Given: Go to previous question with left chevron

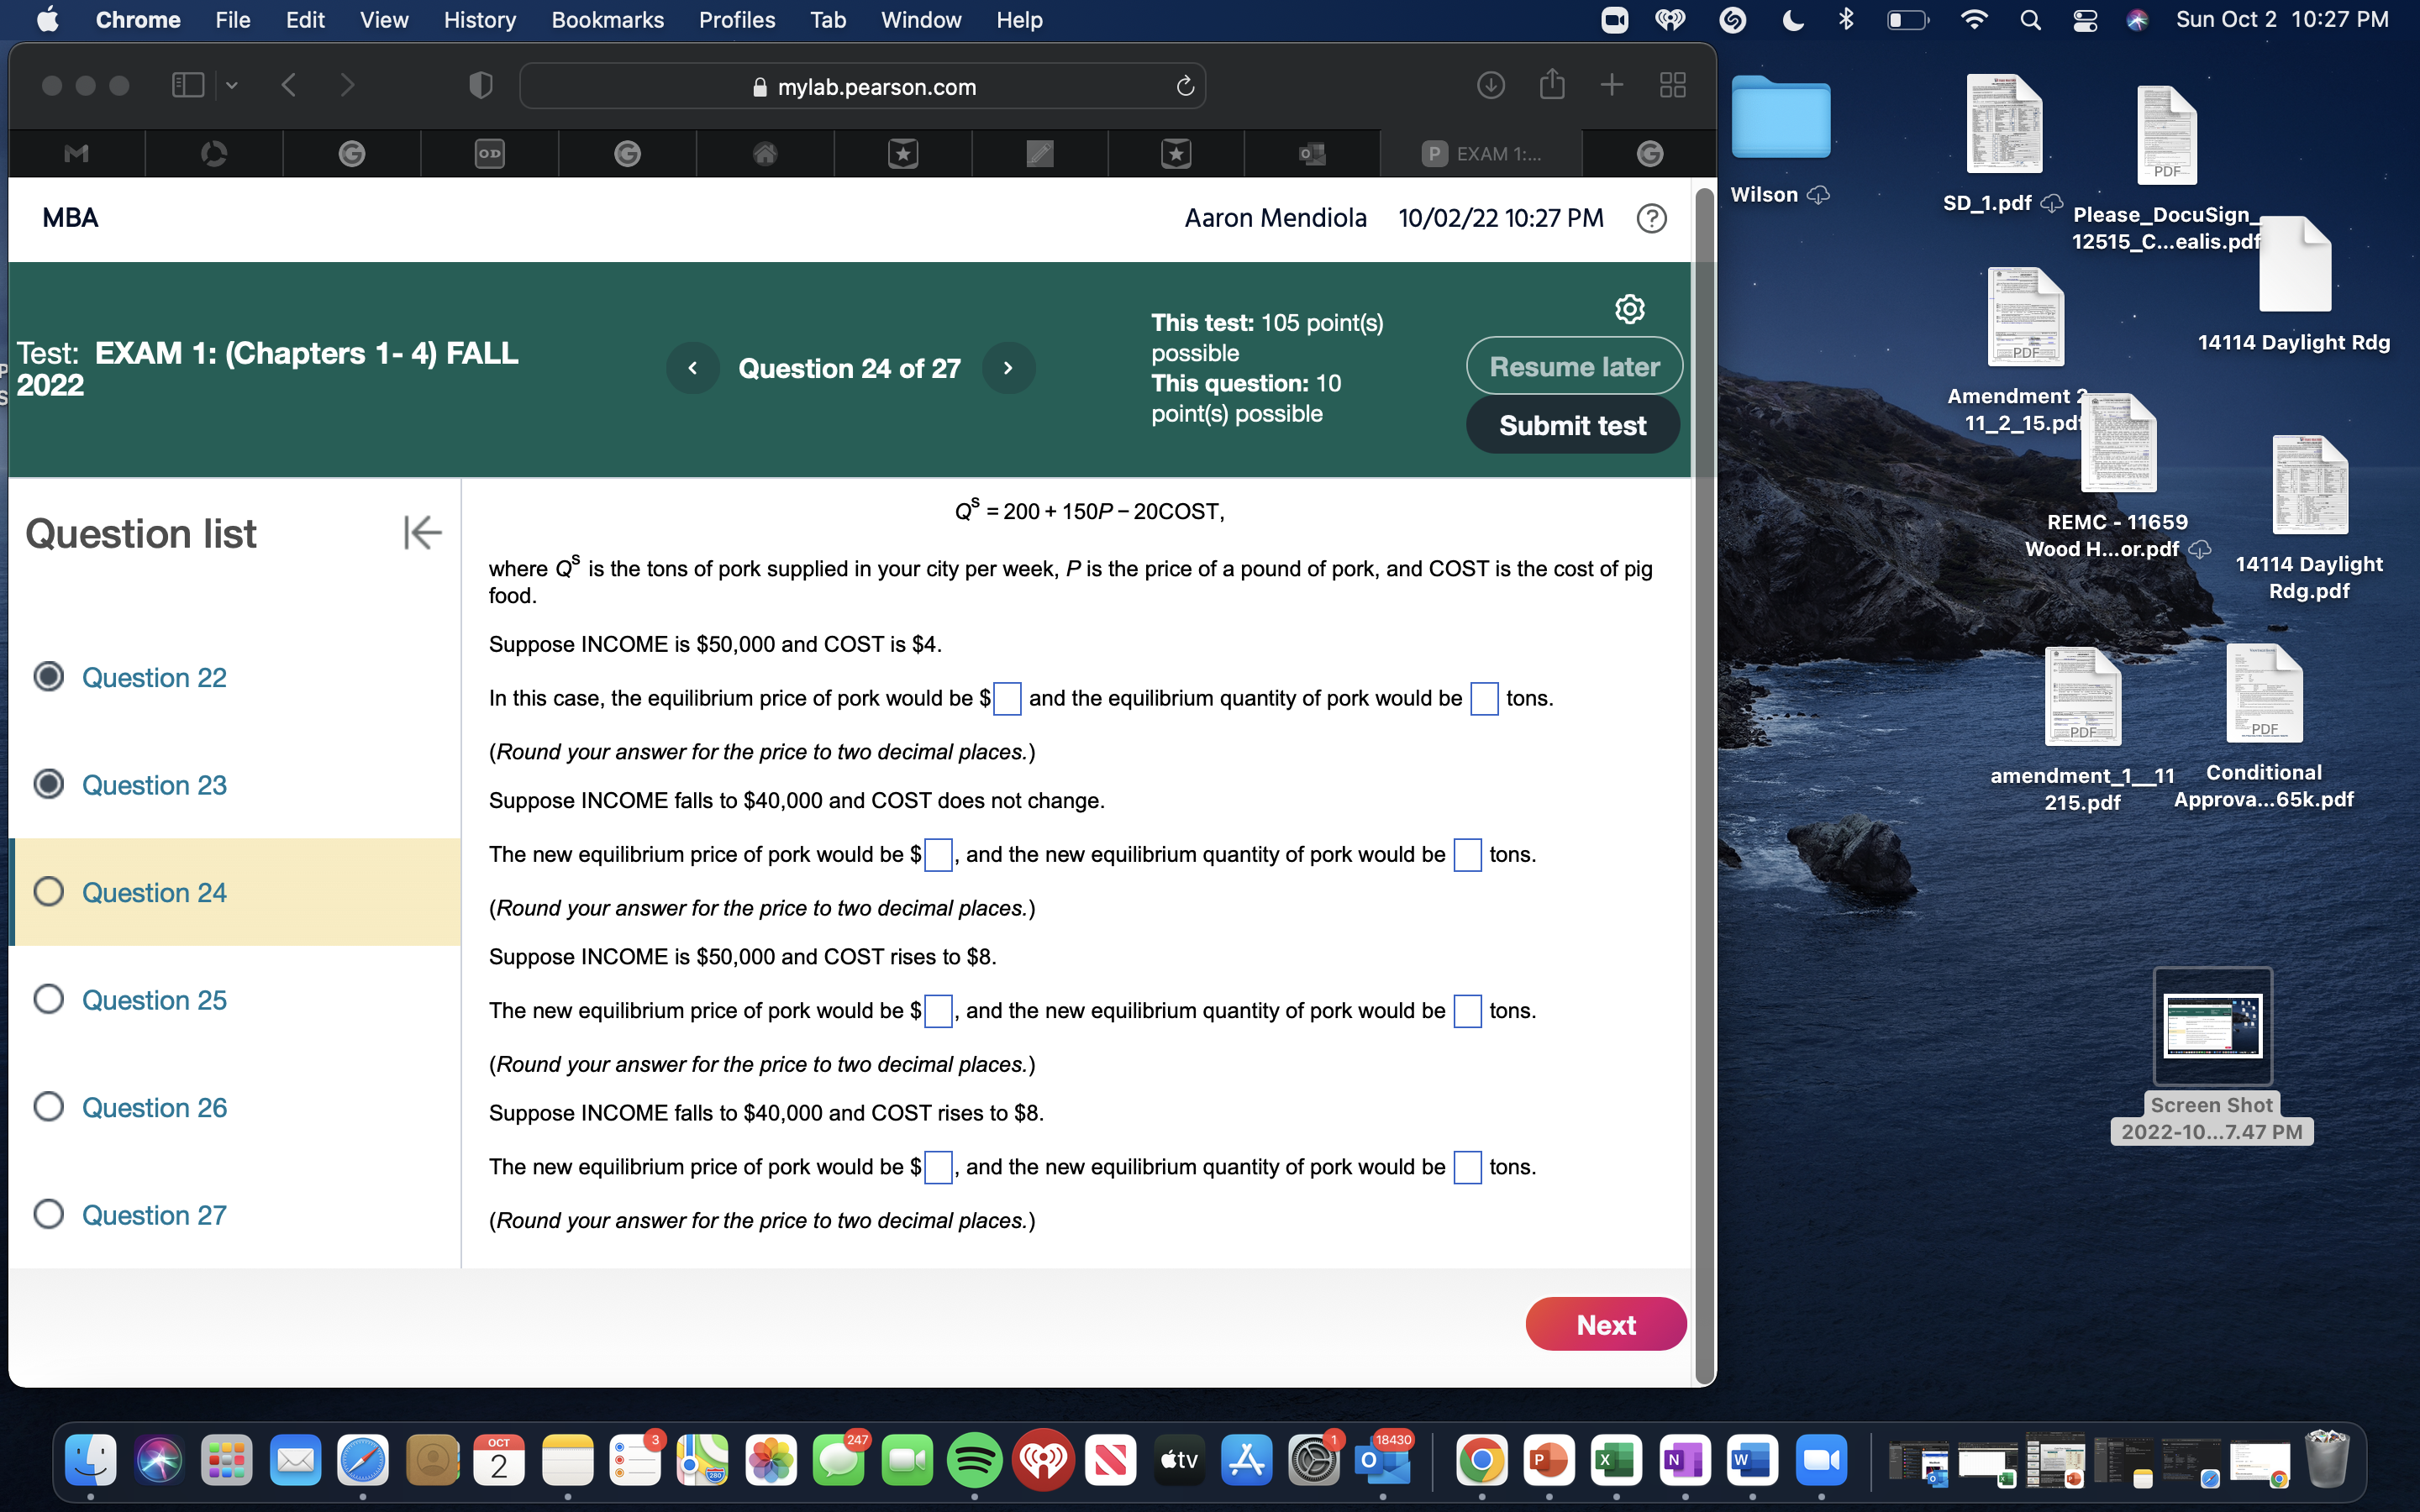Looking at the screenshot, I should coord(692,368).
